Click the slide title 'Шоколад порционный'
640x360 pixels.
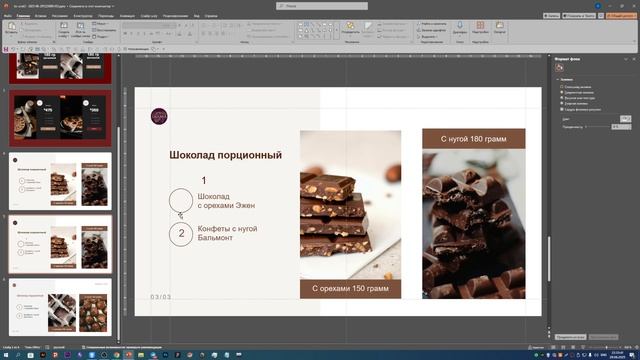tap(225, 155)
